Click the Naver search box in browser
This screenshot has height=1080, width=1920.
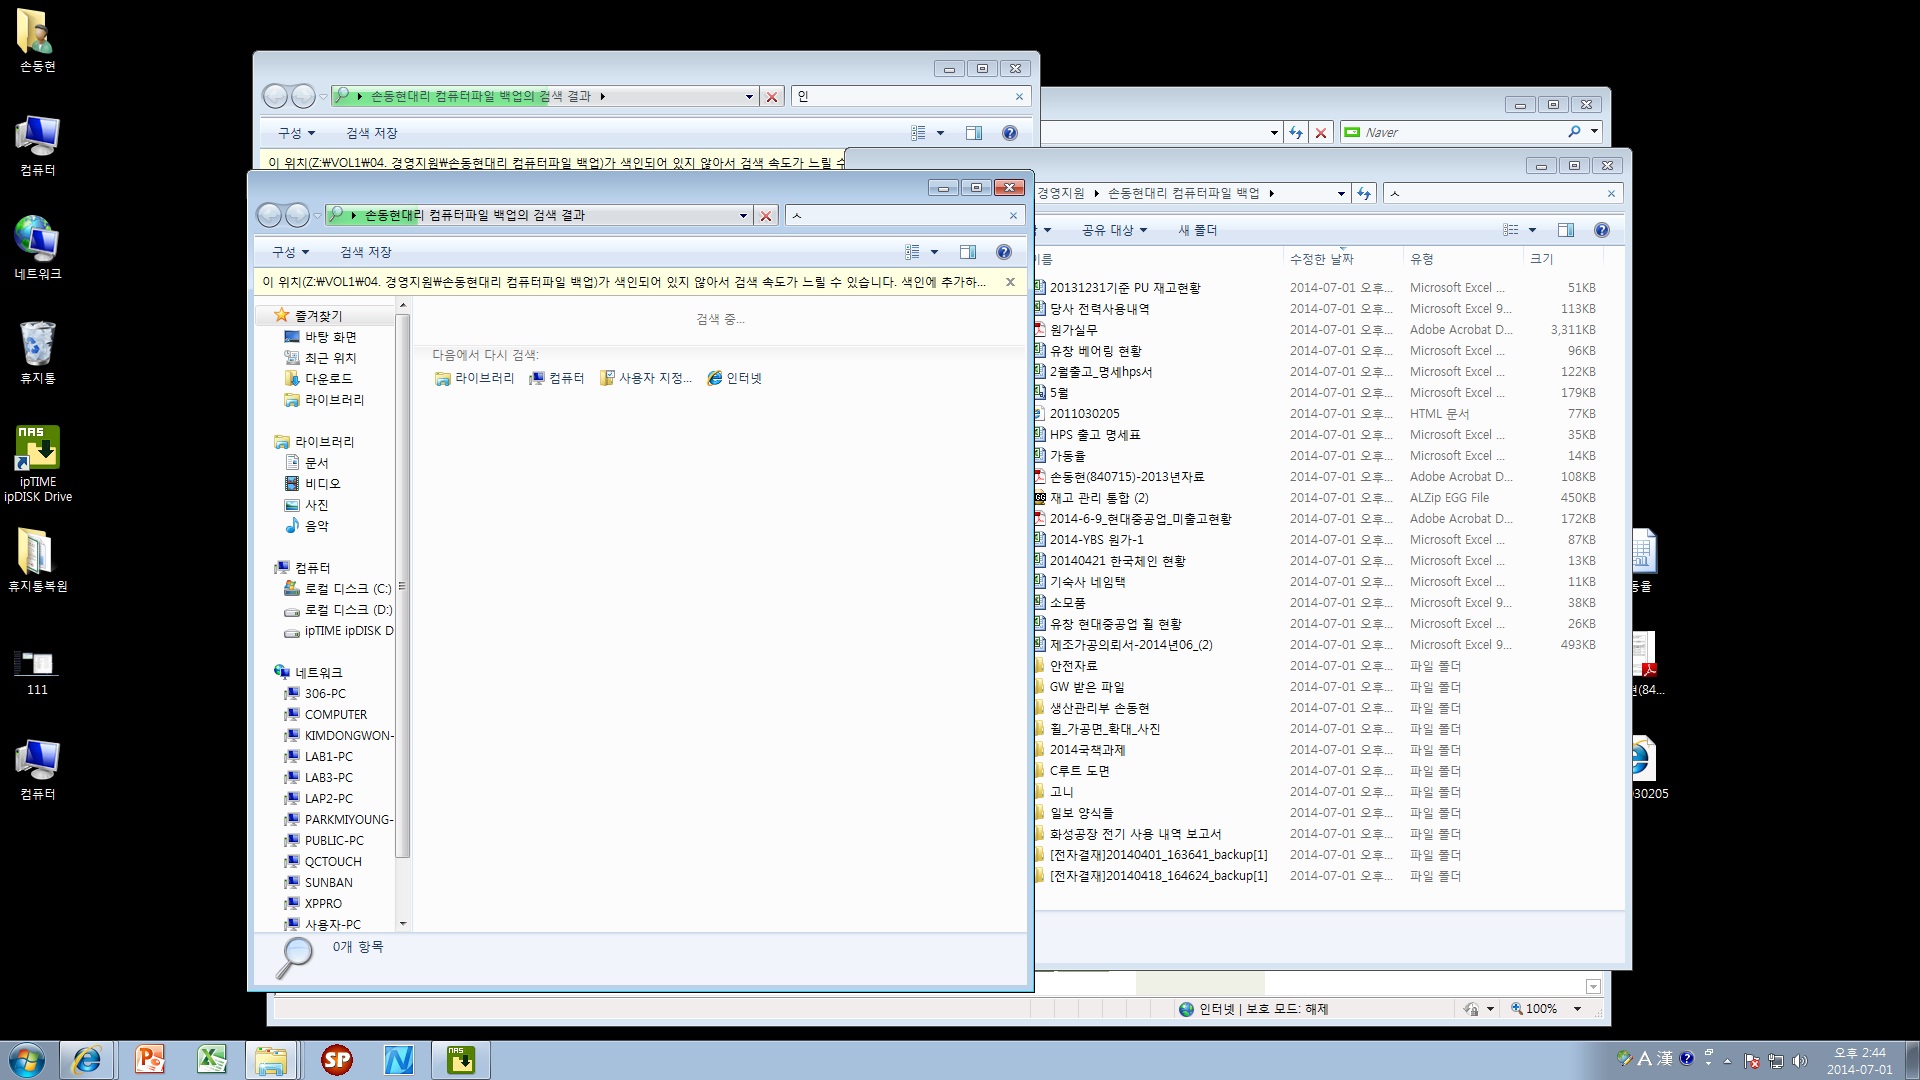(1460, 132)
